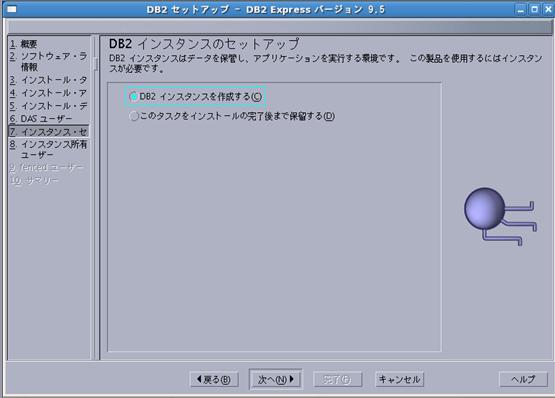Select highlighted step 7 インスタンス・セットアップ
555x398 pixels.
click(48, 132)
